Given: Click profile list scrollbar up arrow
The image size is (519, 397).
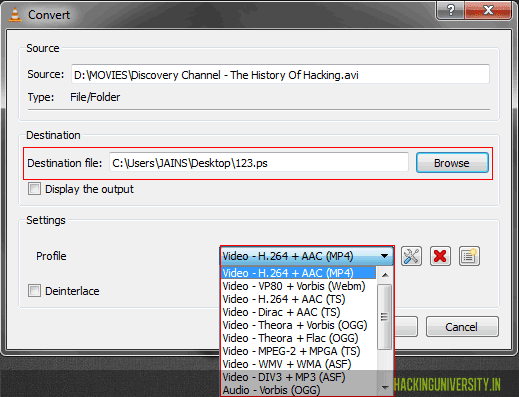Looking at the screenshot, I should (385, 275).
